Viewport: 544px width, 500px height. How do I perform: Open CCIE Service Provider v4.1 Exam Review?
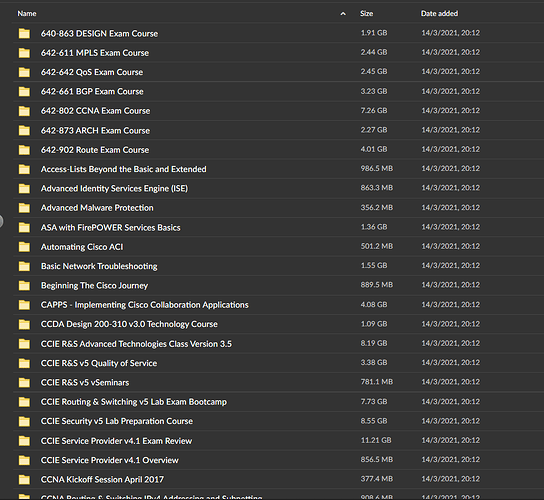pos(279,441)
